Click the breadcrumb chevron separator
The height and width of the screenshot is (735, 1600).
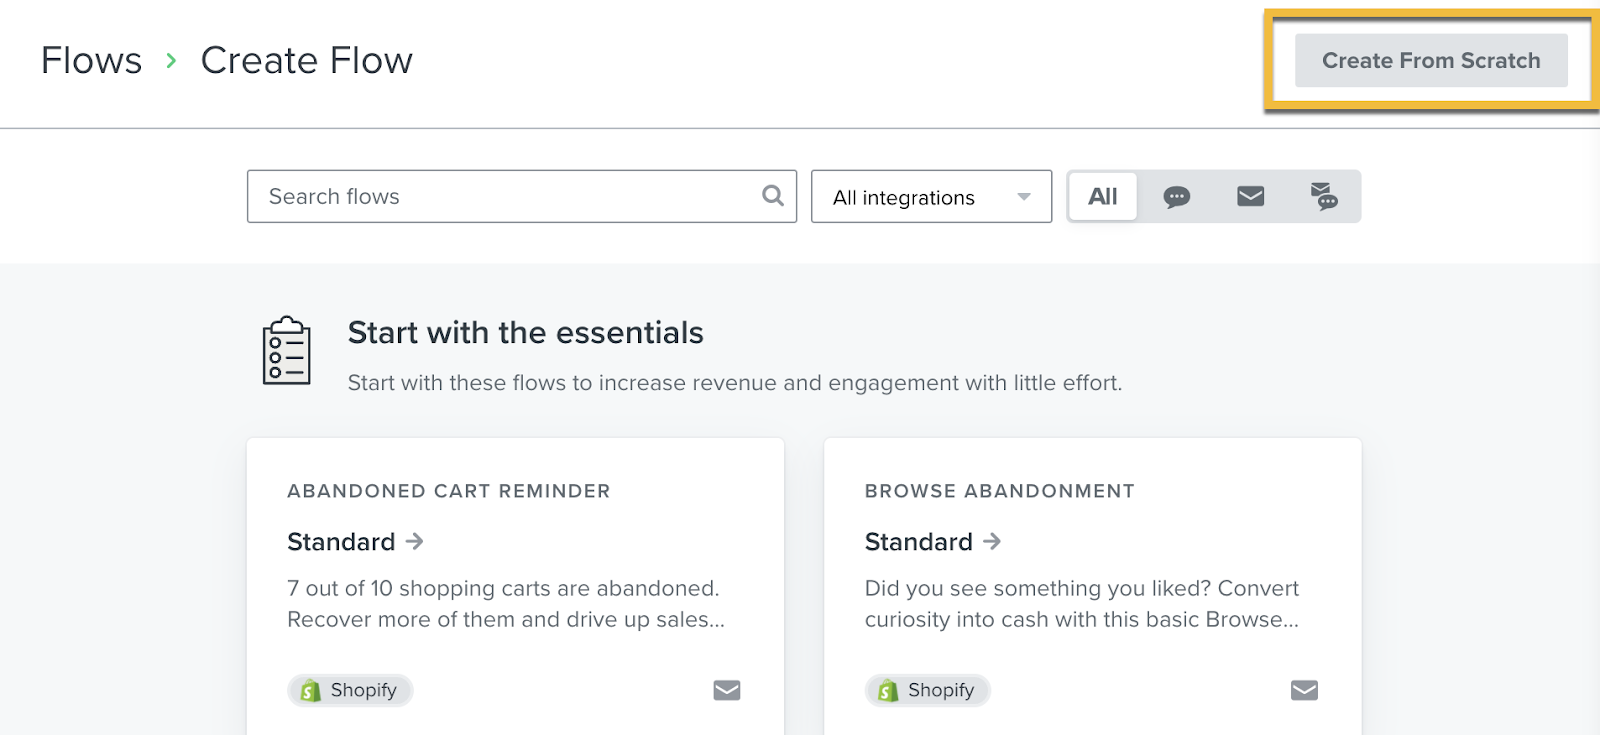pyautogui.click(x=172, y=61)
